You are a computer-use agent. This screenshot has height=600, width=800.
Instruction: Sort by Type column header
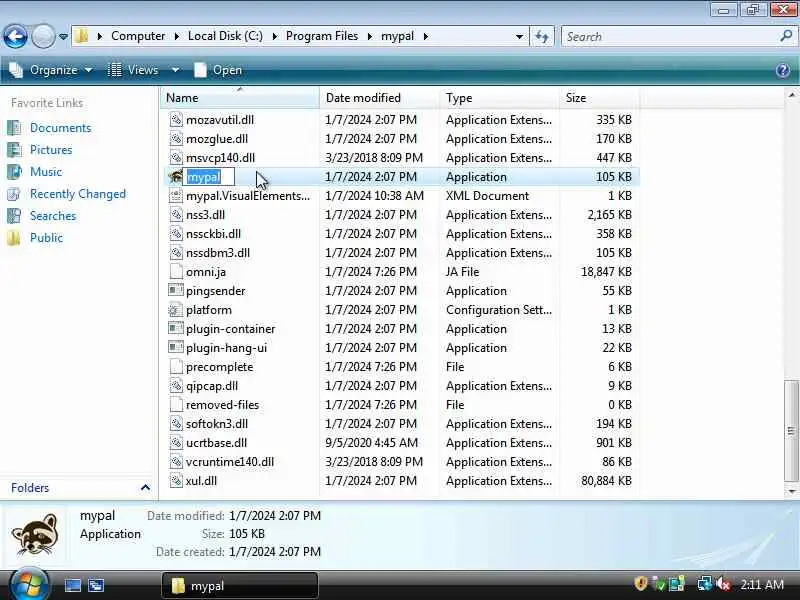[x=499, y=97]
